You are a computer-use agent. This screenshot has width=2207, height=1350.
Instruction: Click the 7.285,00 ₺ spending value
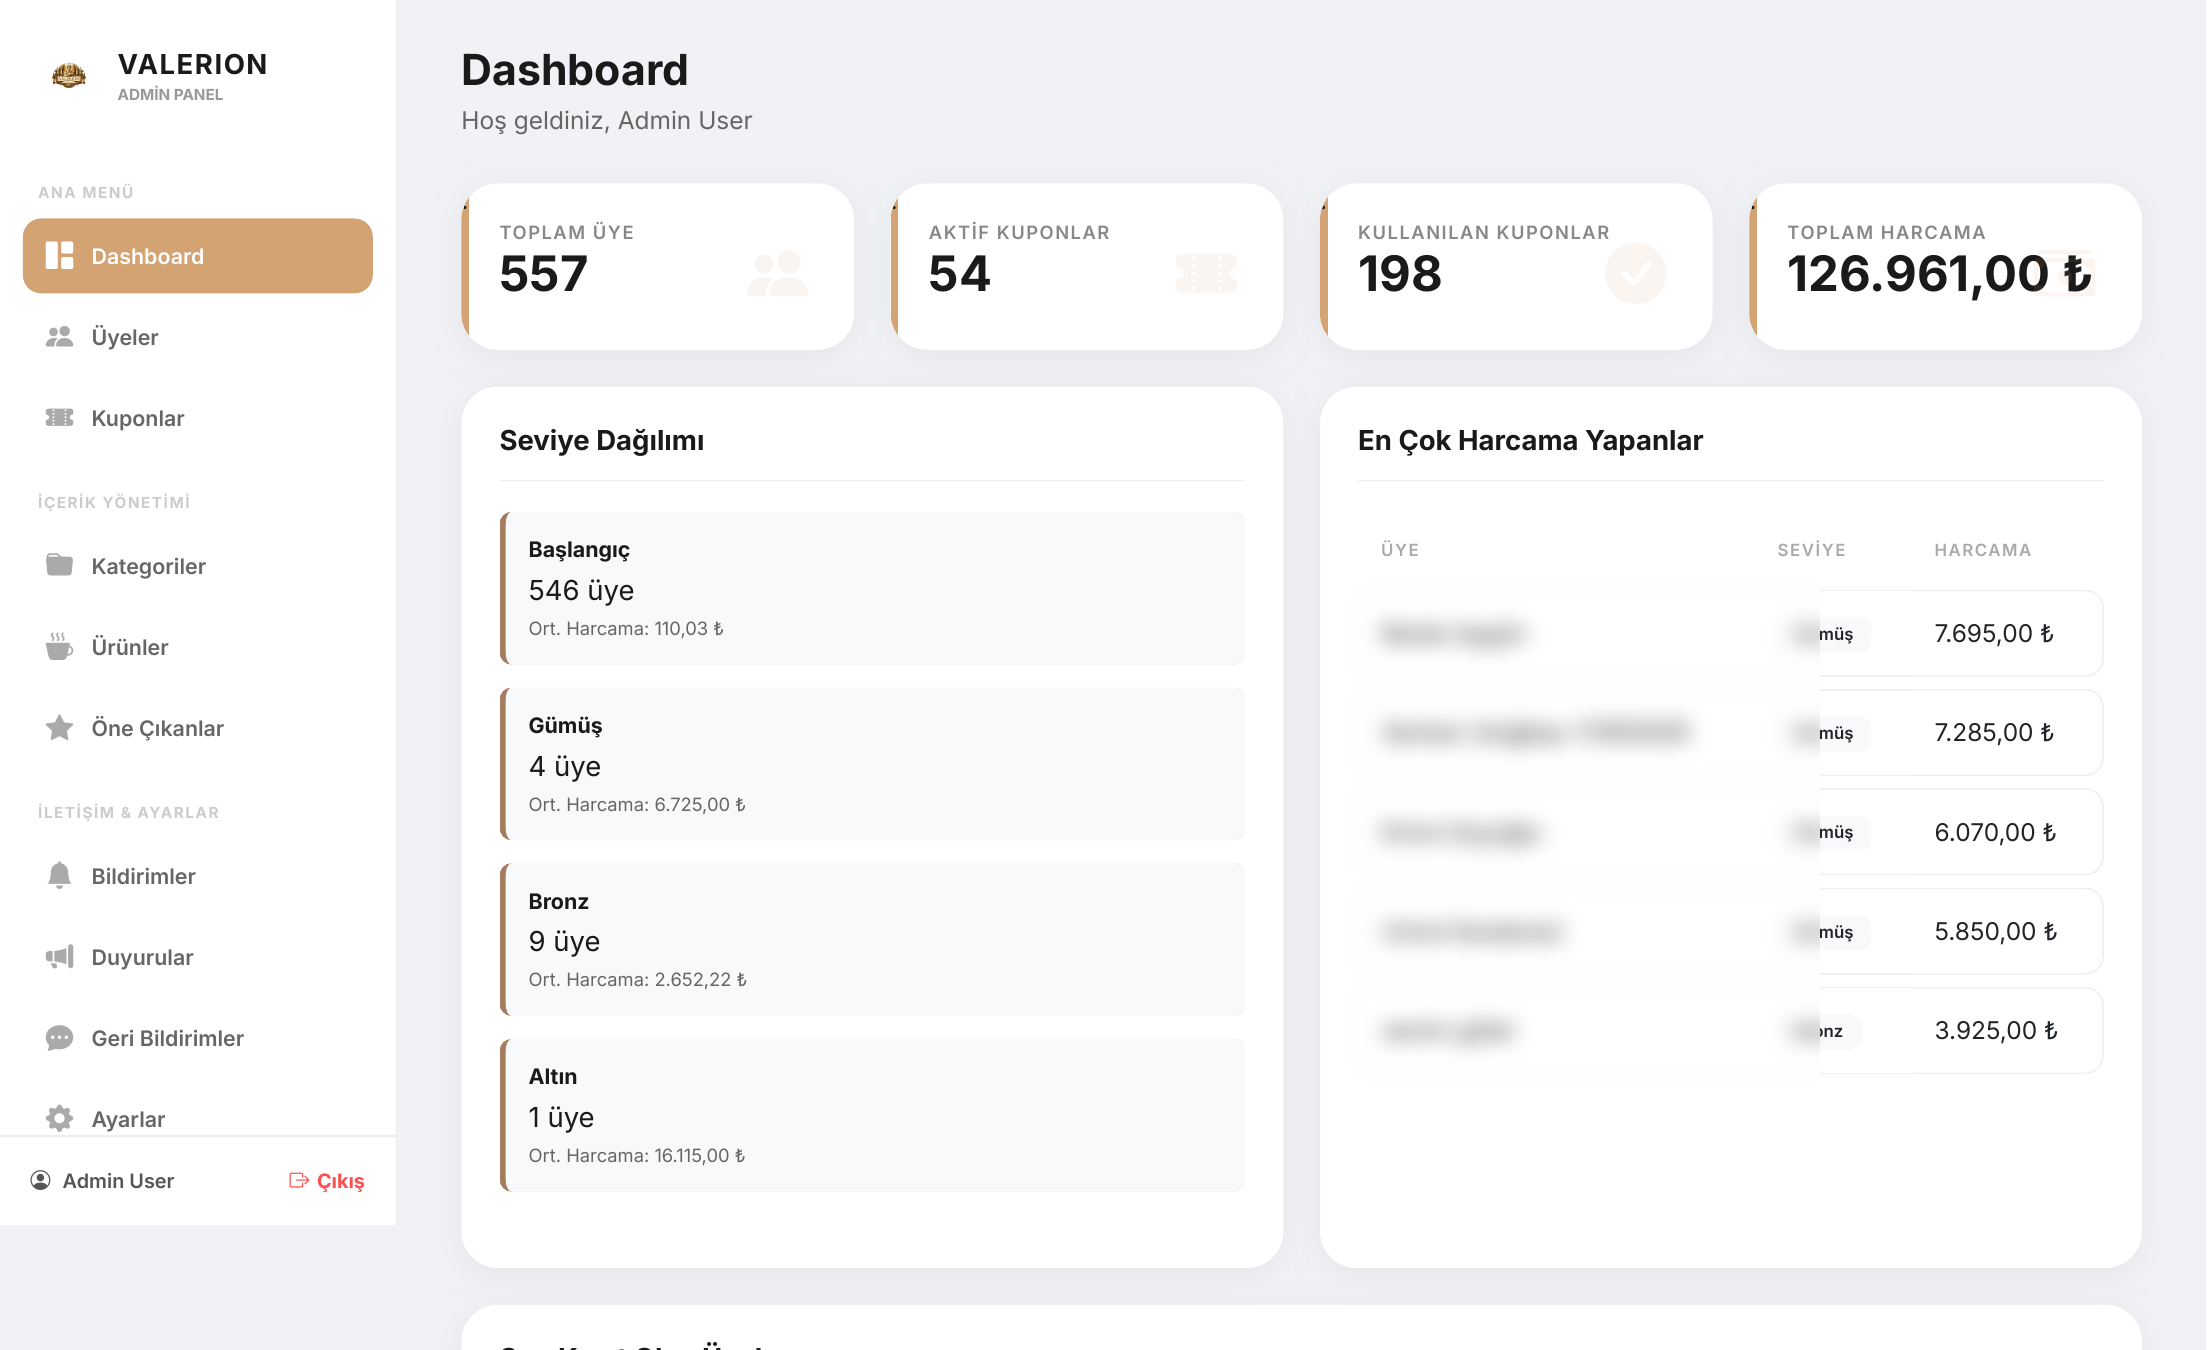(x=1994, y=732)
